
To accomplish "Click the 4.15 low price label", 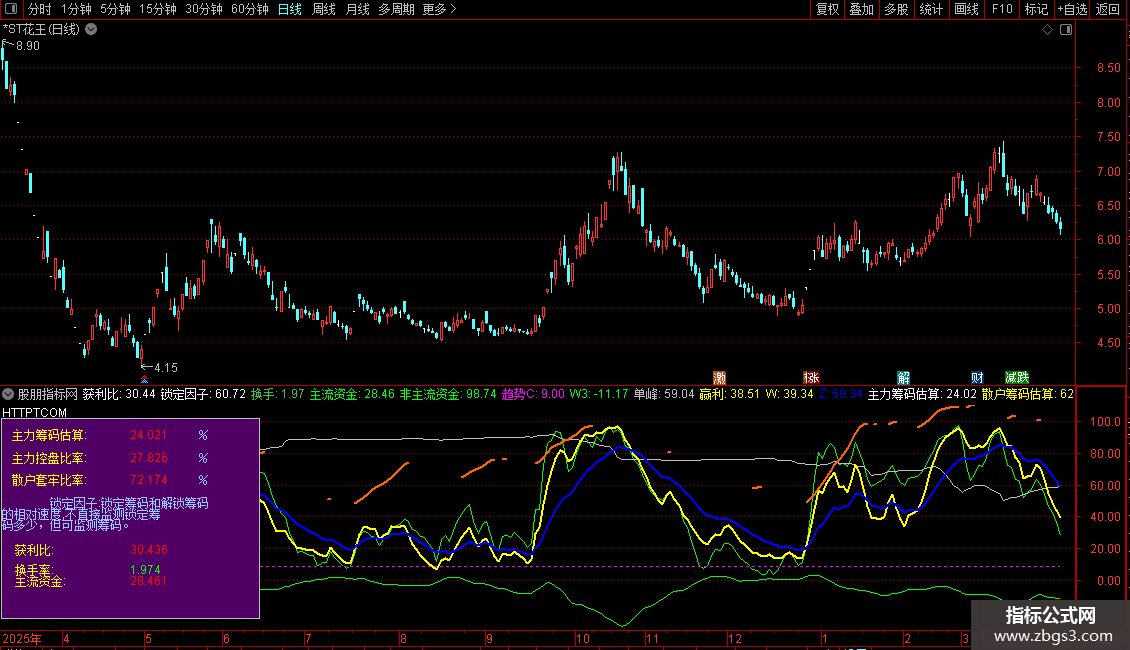I will (166, 368).
